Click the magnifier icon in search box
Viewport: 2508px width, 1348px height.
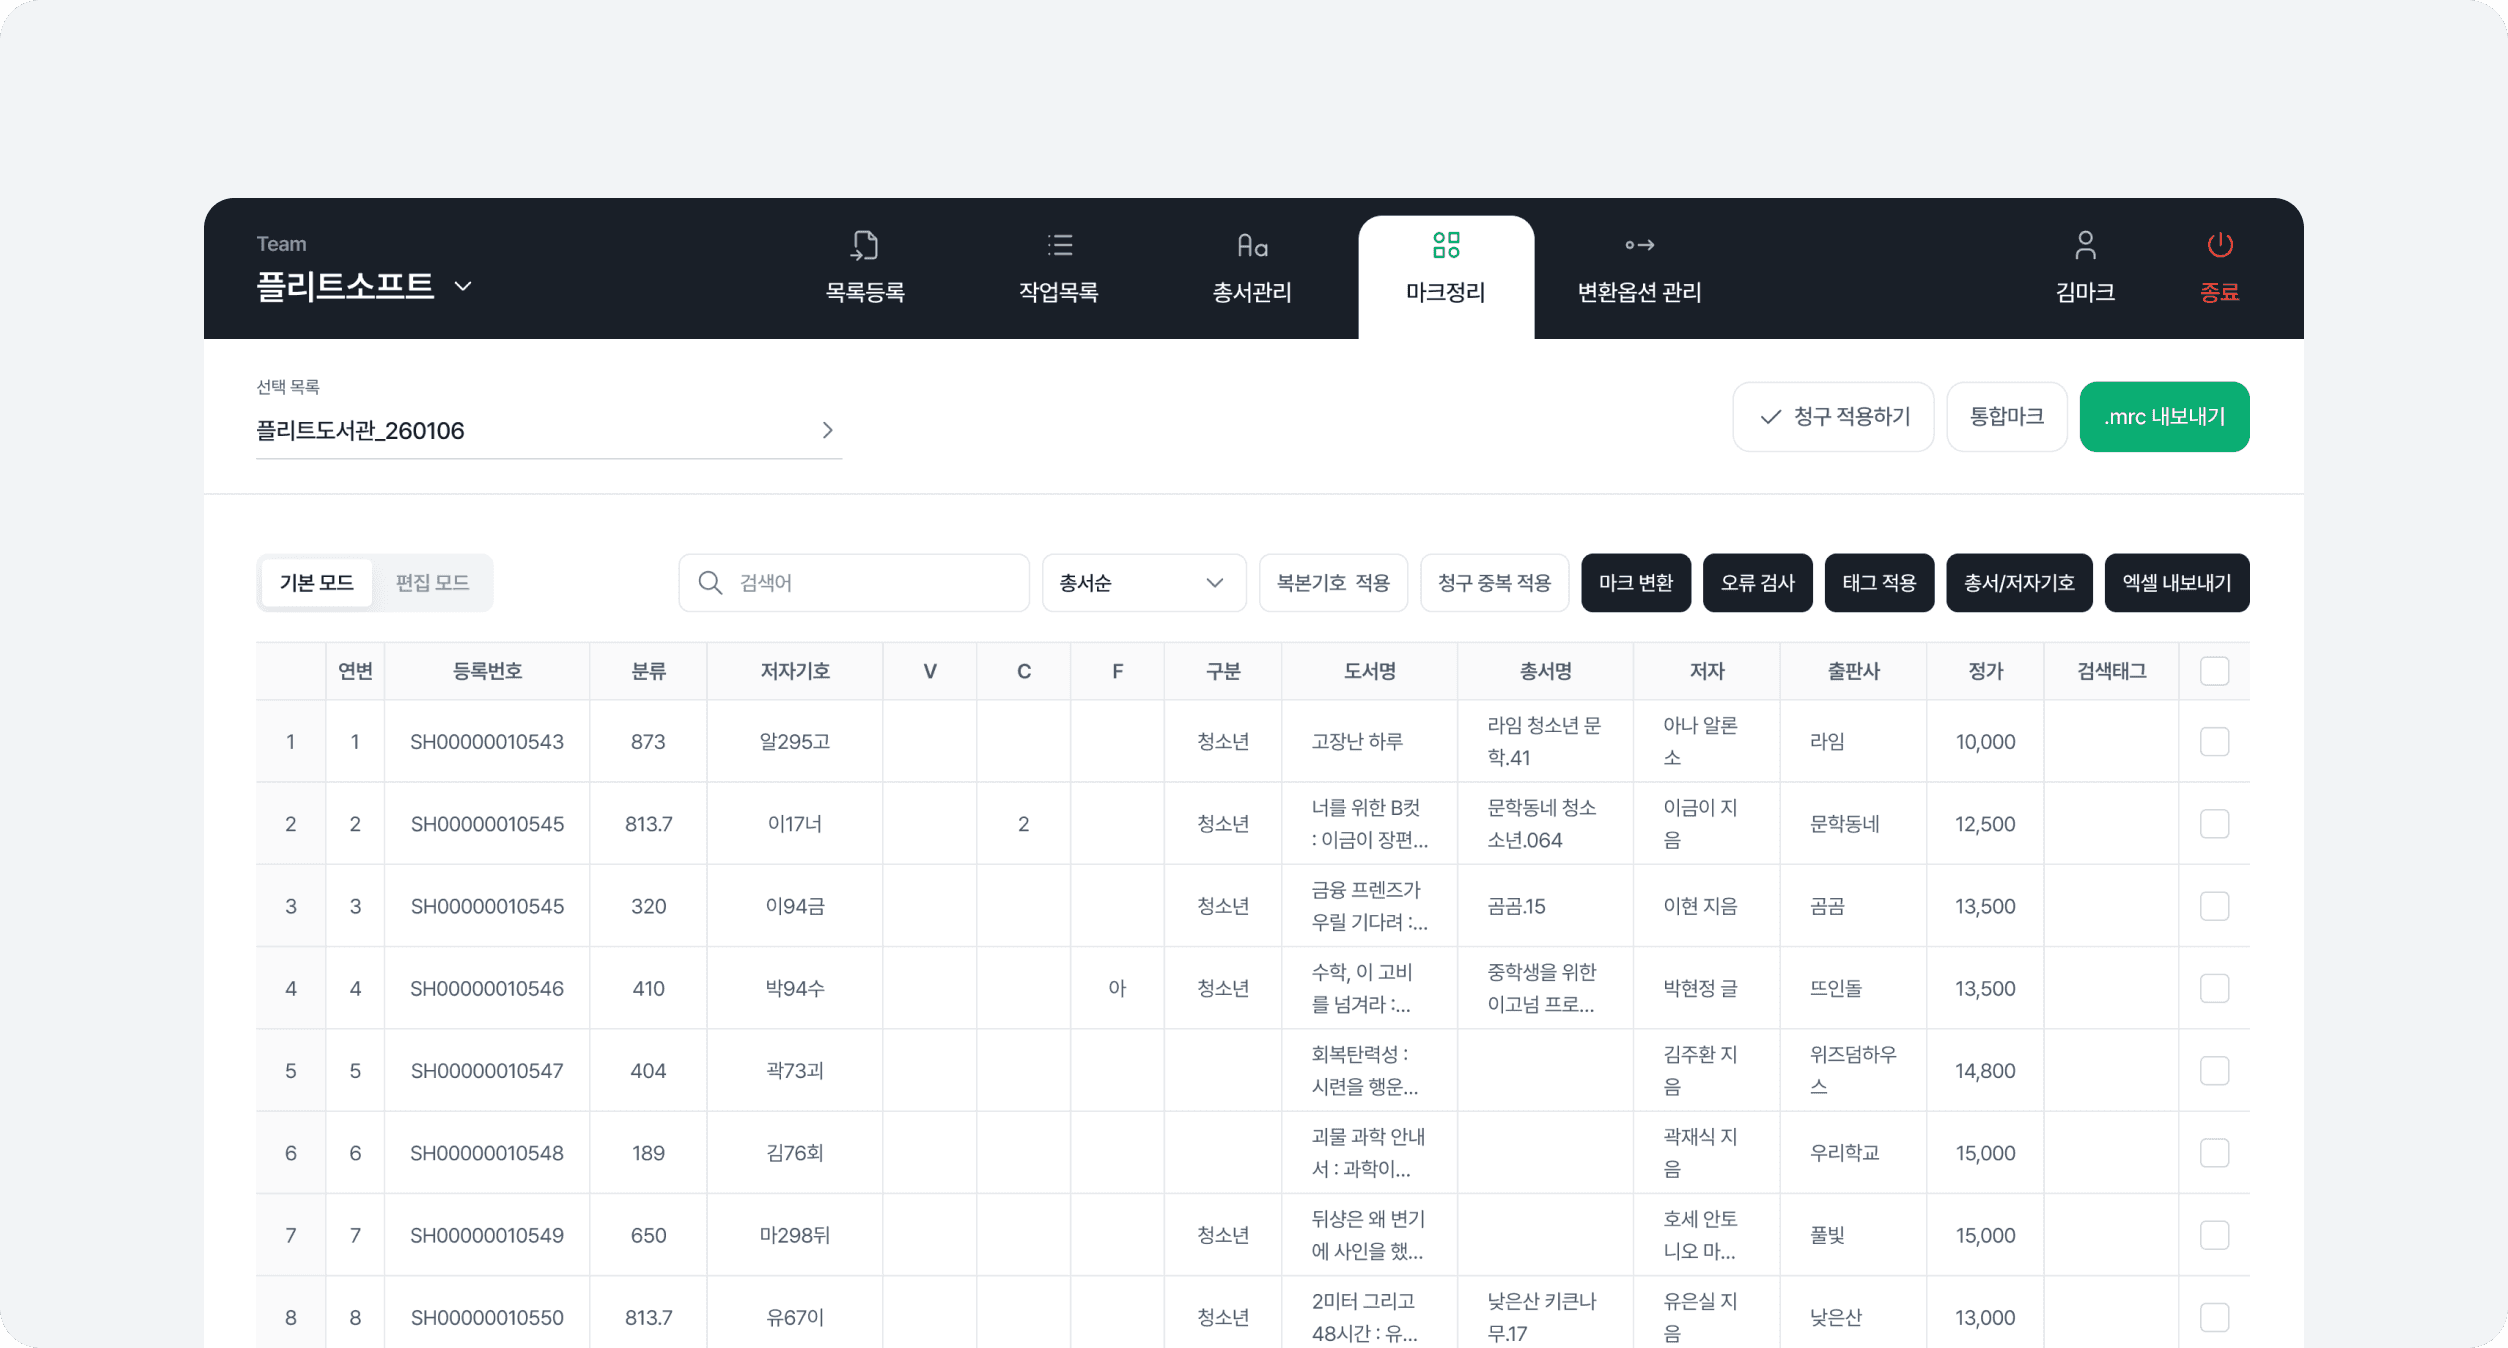click(x=710, y=583)
